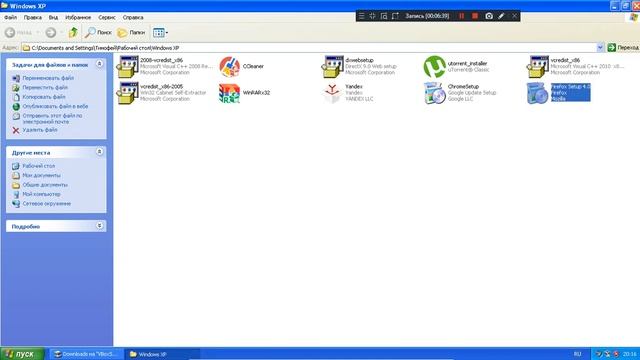The width and height of the screenshot is (640, 360).
Task: Select the CCleaner installer icon
Action: pyautogui.click(x=229, y=67)
